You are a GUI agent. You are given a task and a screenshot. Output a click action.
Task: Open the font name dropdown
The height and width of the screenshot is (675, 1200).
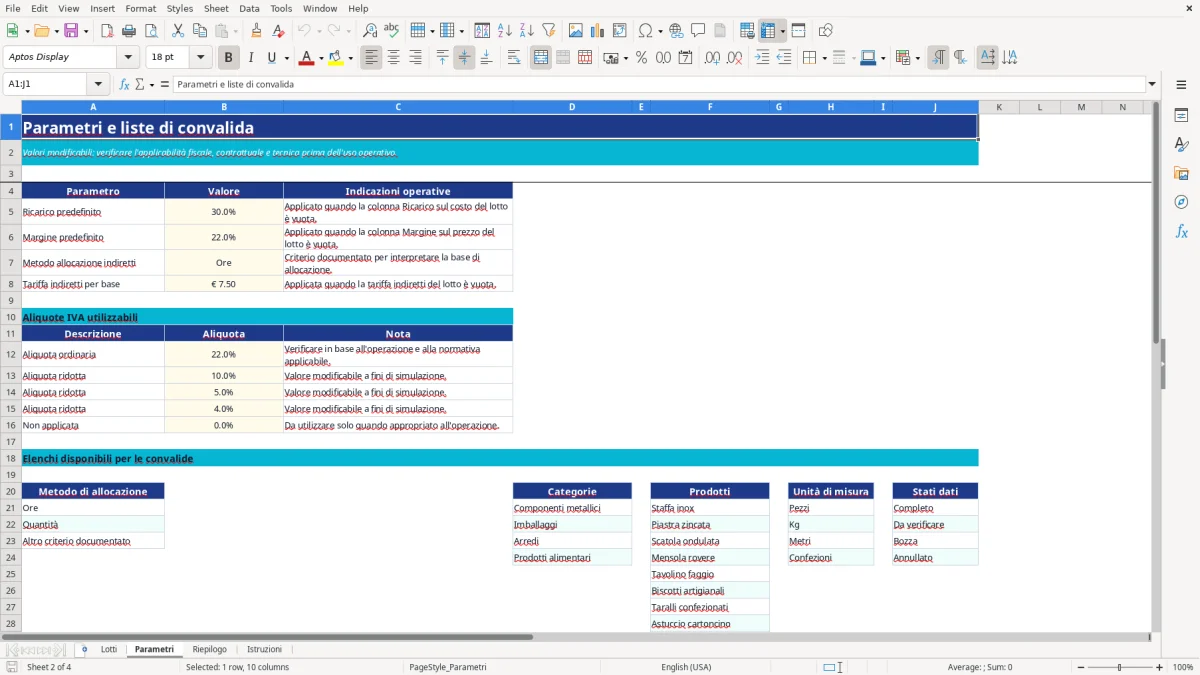coord(128,58)
